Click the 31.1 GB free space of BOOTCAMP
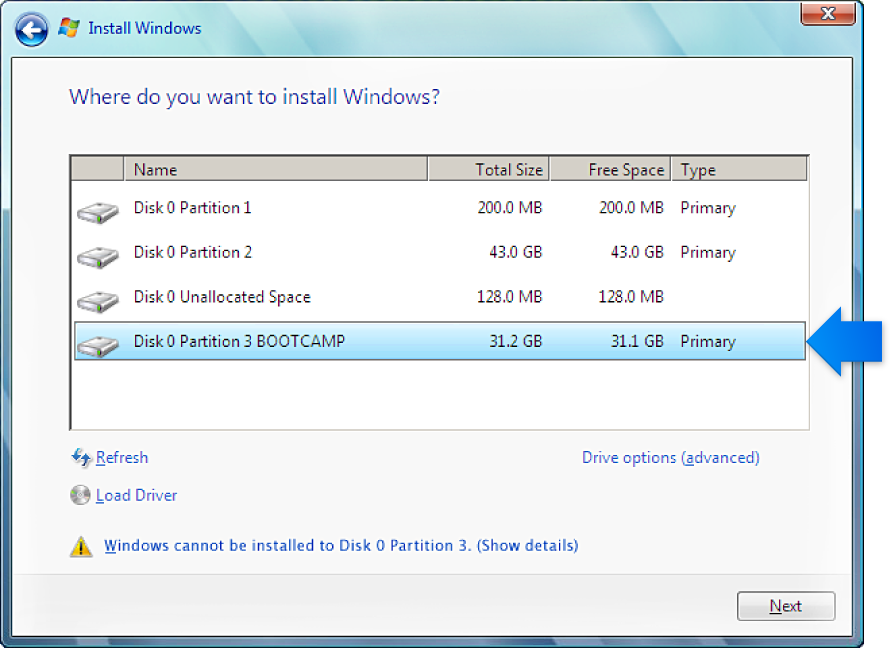The image size is (894, 650). 637,341
